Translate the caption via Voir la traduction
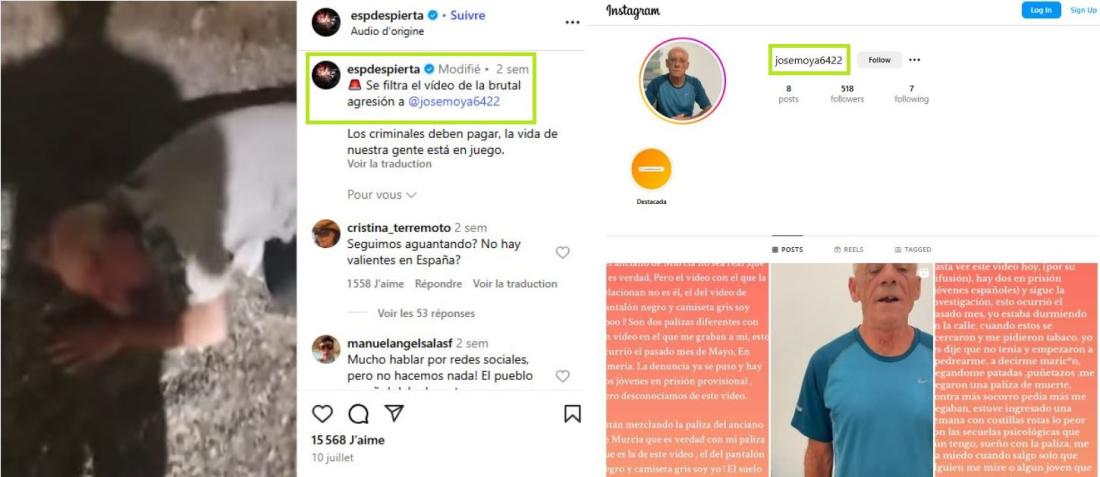 389,163
